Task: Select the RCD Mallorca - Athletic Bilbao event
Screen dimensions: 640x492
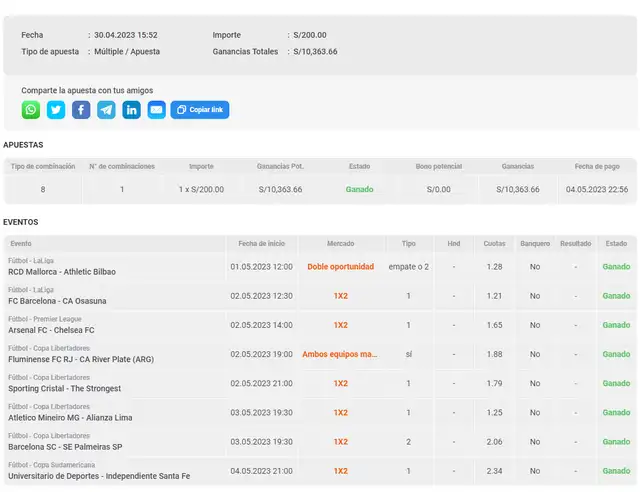Action: click(62, 272)
